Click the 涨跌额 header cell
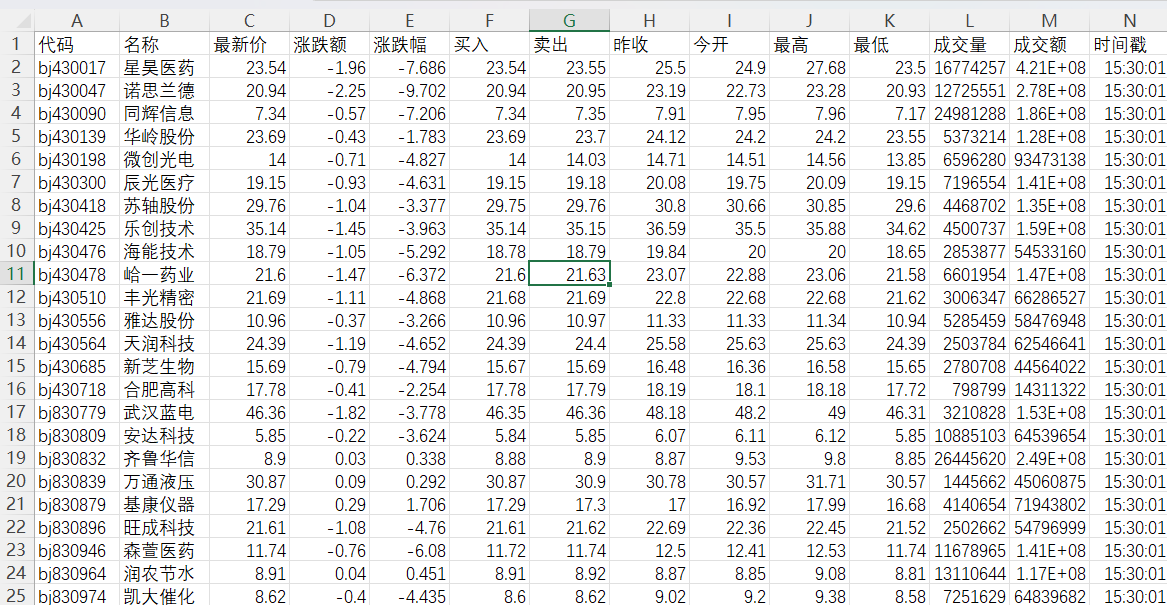Image resolution: width=1167 pixels, height=605 pixels. click(x=330, y=45)
